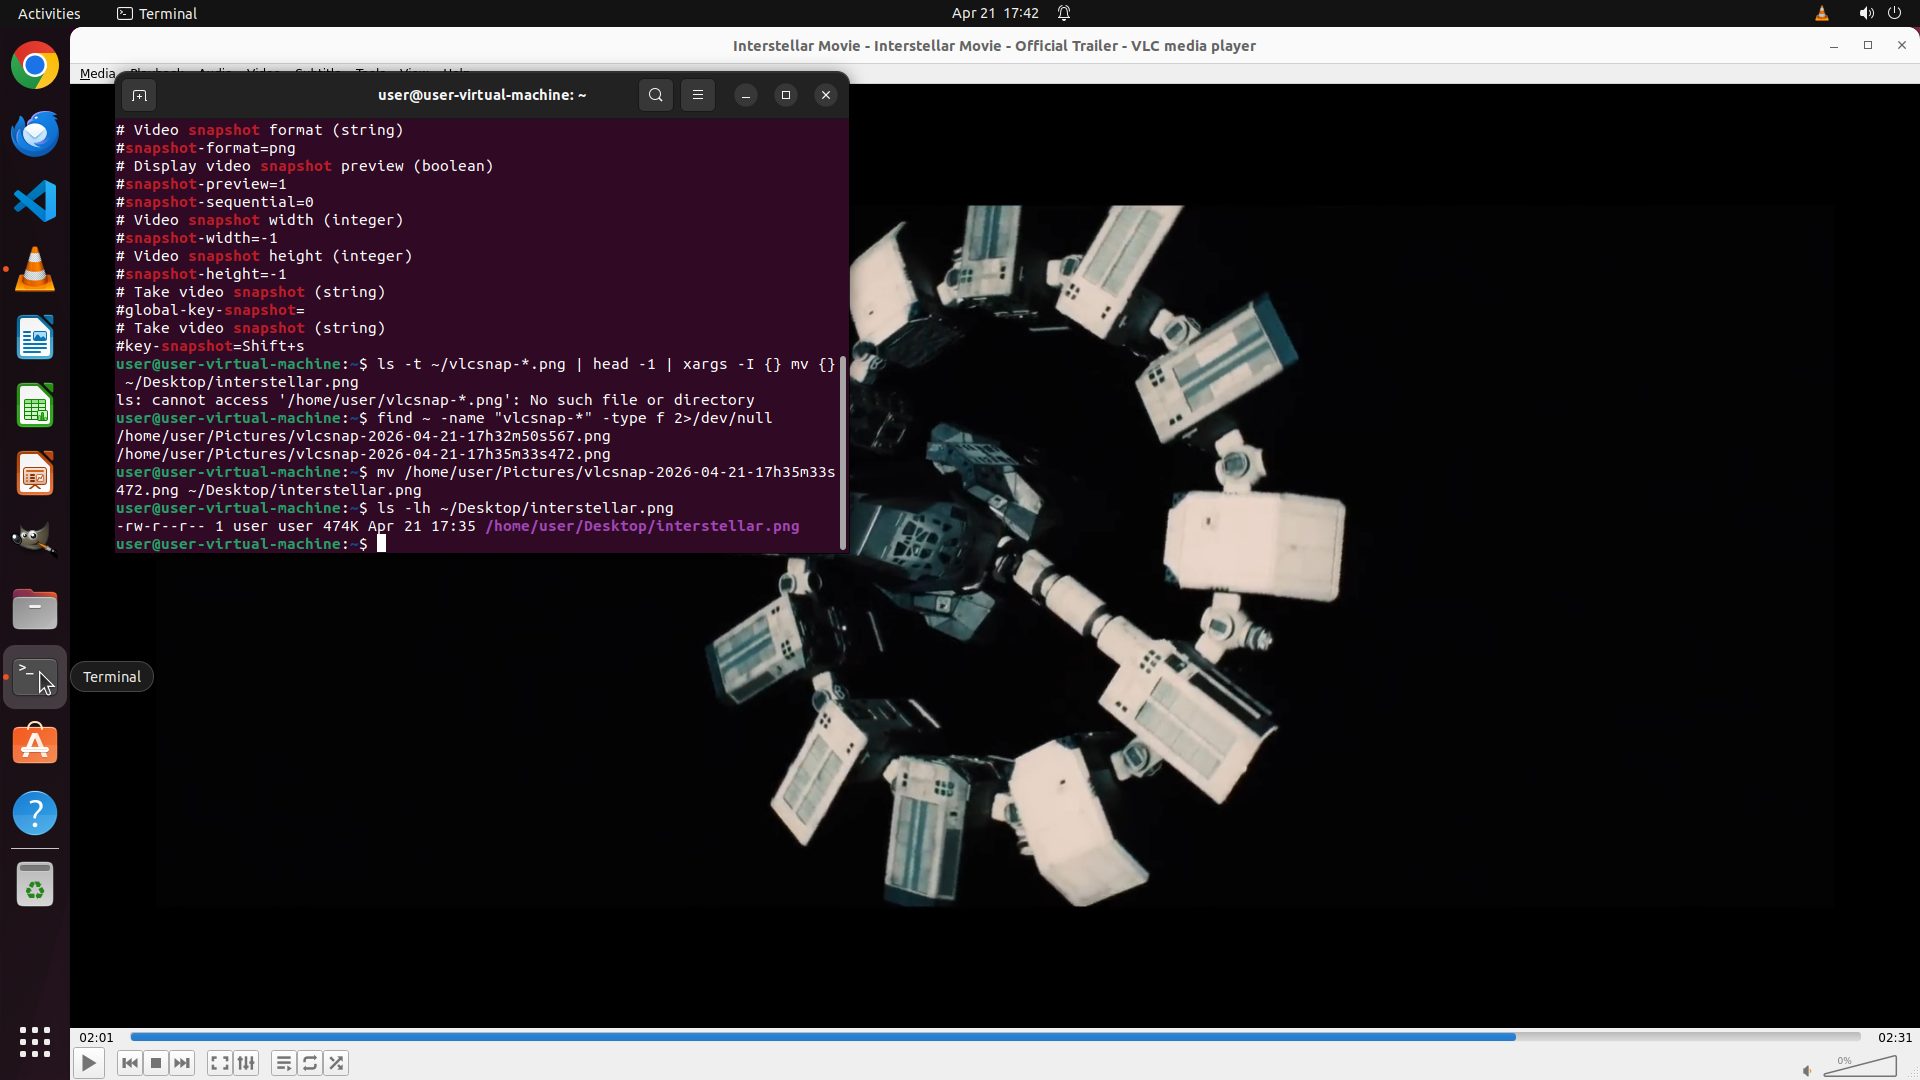Toggle VLC fullscreen mode

[220, 1063]
